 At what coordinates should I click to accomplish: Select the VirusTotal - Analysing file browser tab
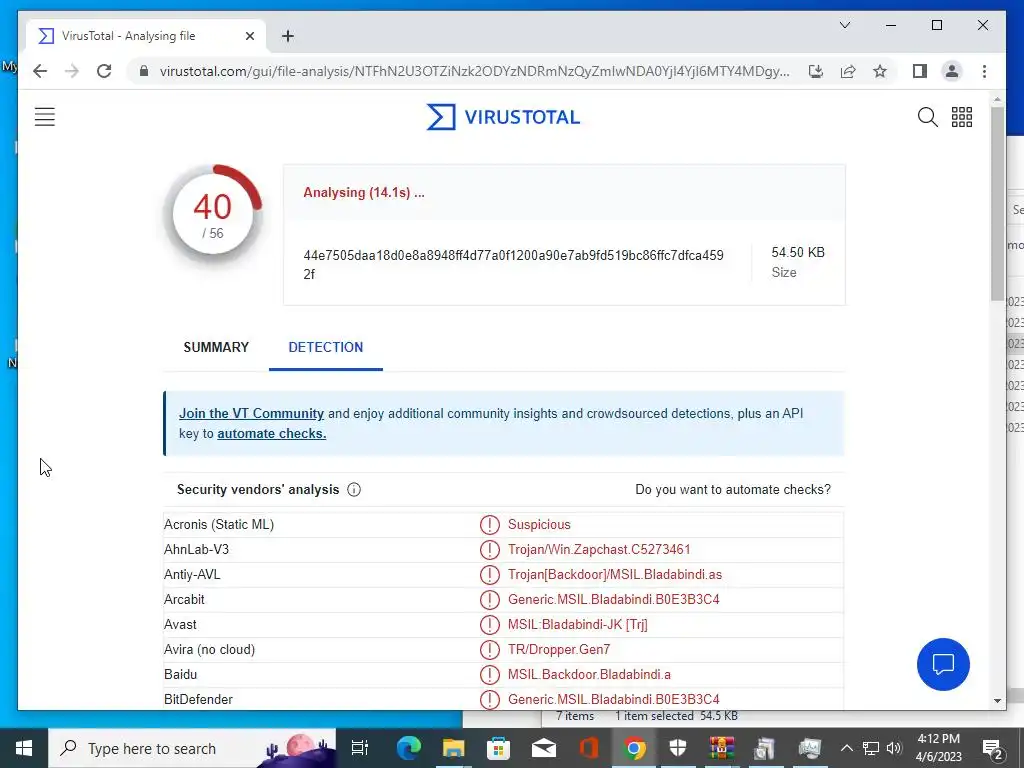coord(146,36)
